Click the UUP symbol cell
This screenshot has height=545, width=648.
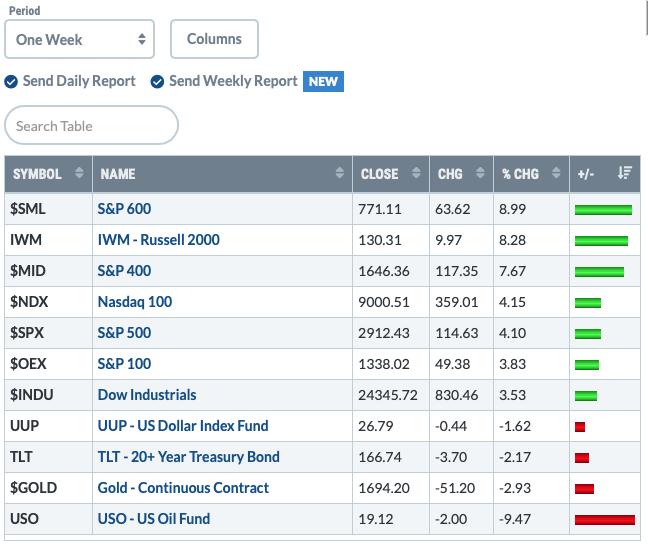click(48, 426)
